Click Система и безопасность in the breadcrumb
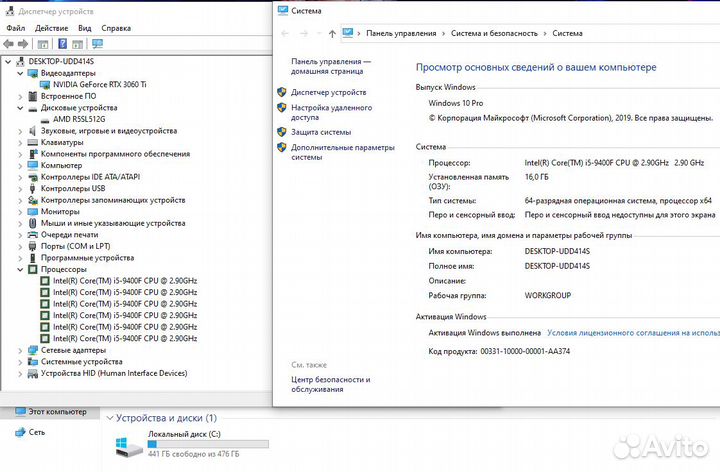The height and width of the screenshot is (472, 720). [x=494, y=33]
